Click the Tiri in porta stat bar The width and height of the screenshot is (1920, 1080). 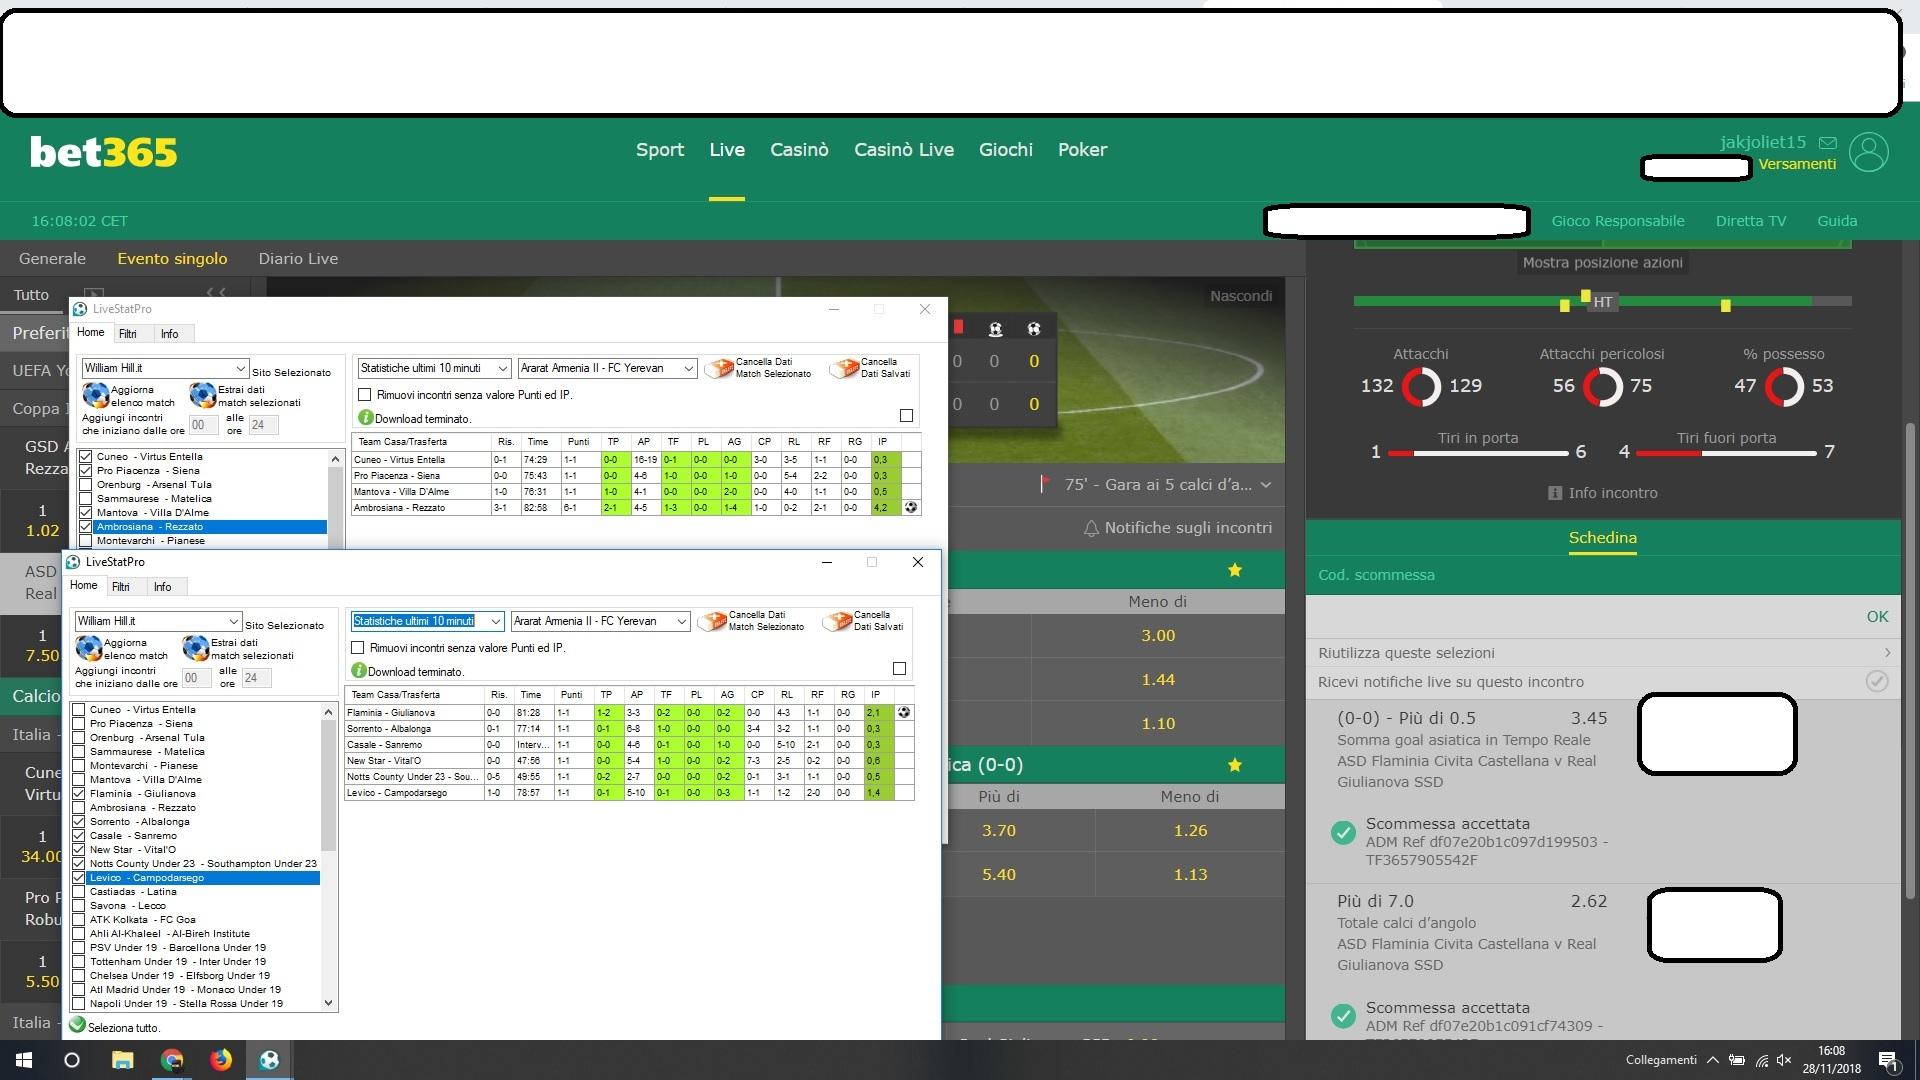(1478, 453)
